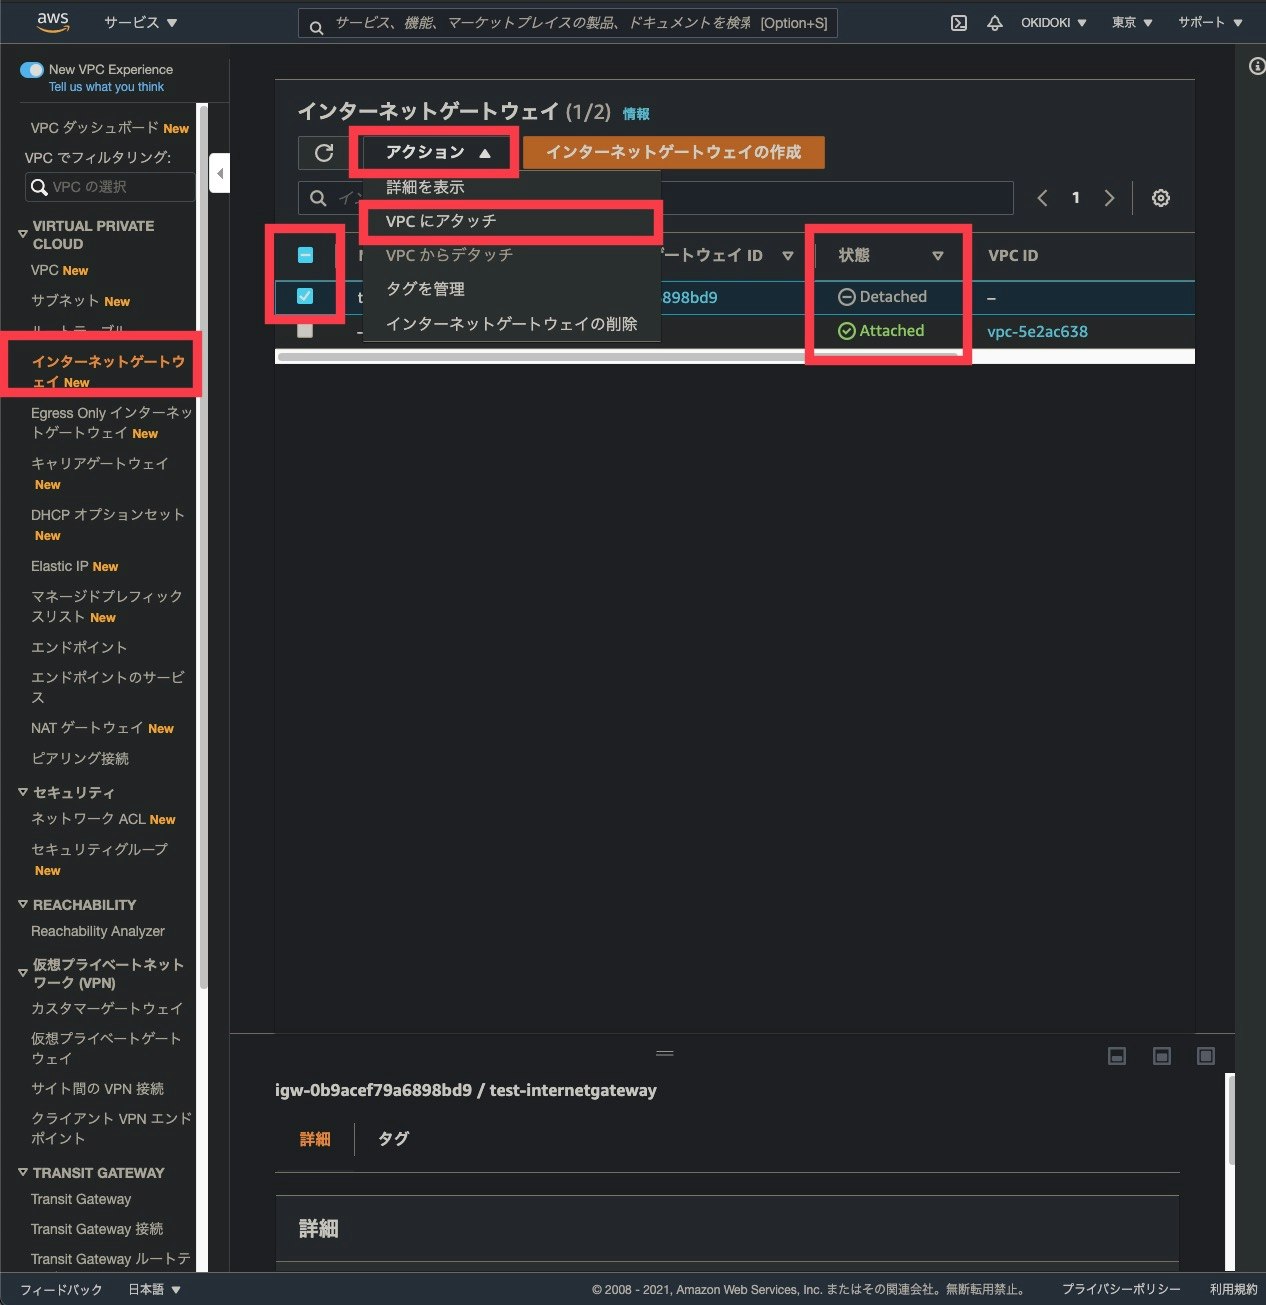Switch to the タグ tab
1266x1305 pixels.
click(x=393, y=1139)
